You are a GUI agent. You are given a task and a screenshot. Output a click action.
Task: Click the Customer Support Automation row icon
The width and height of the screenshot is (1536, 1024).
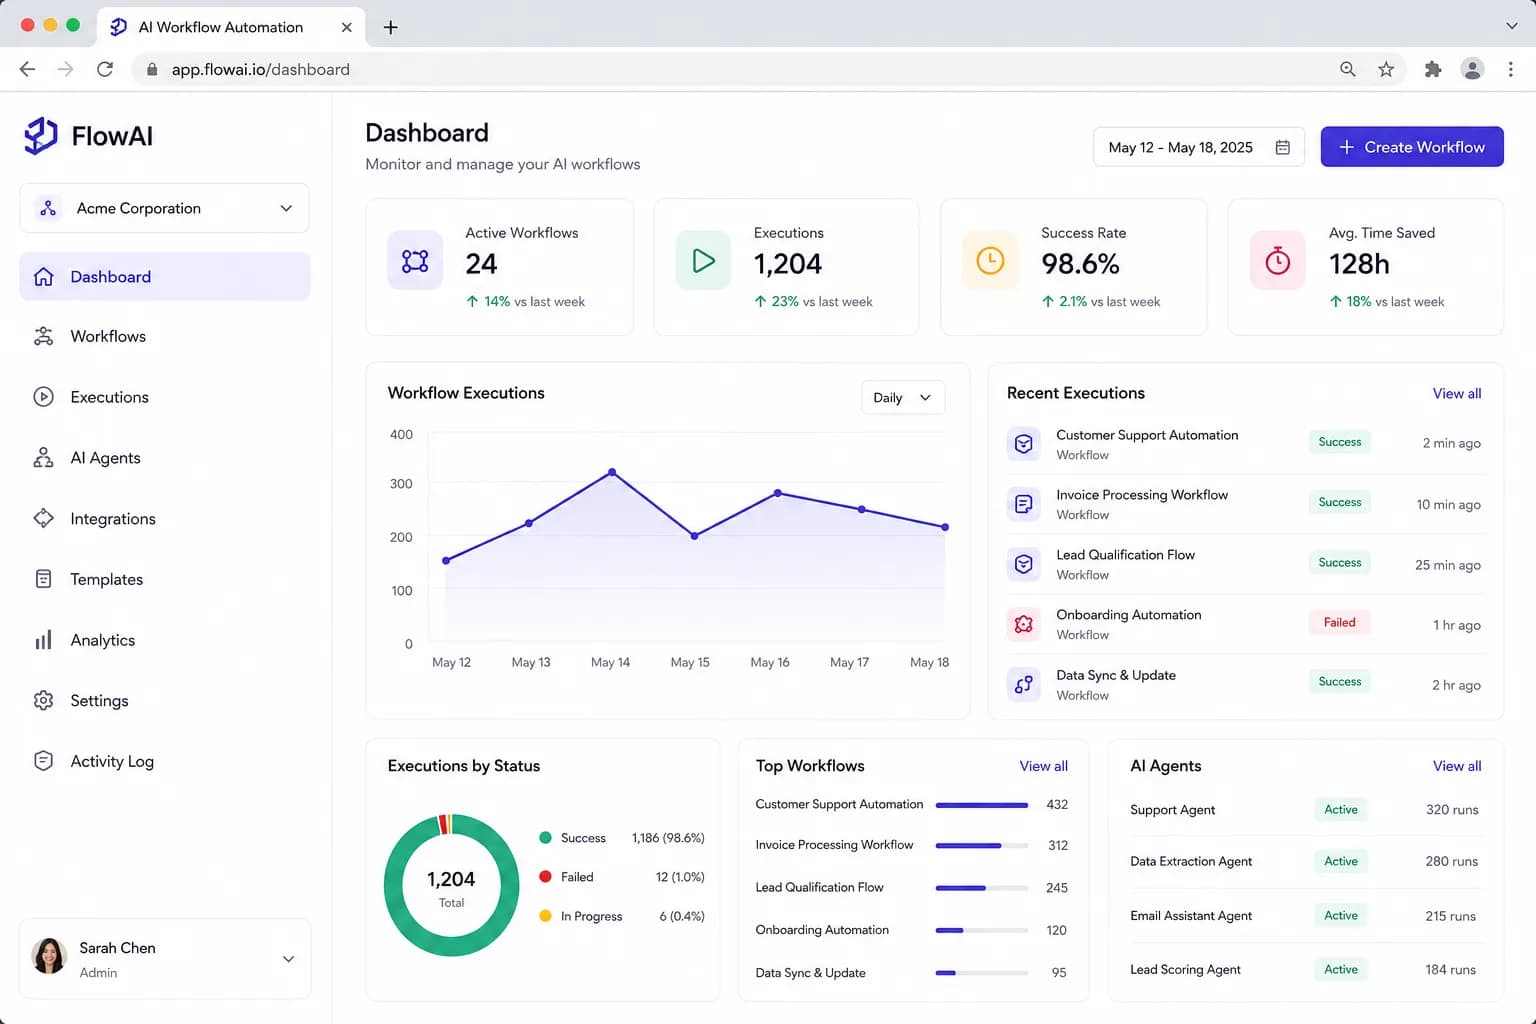click(1024, 443)
